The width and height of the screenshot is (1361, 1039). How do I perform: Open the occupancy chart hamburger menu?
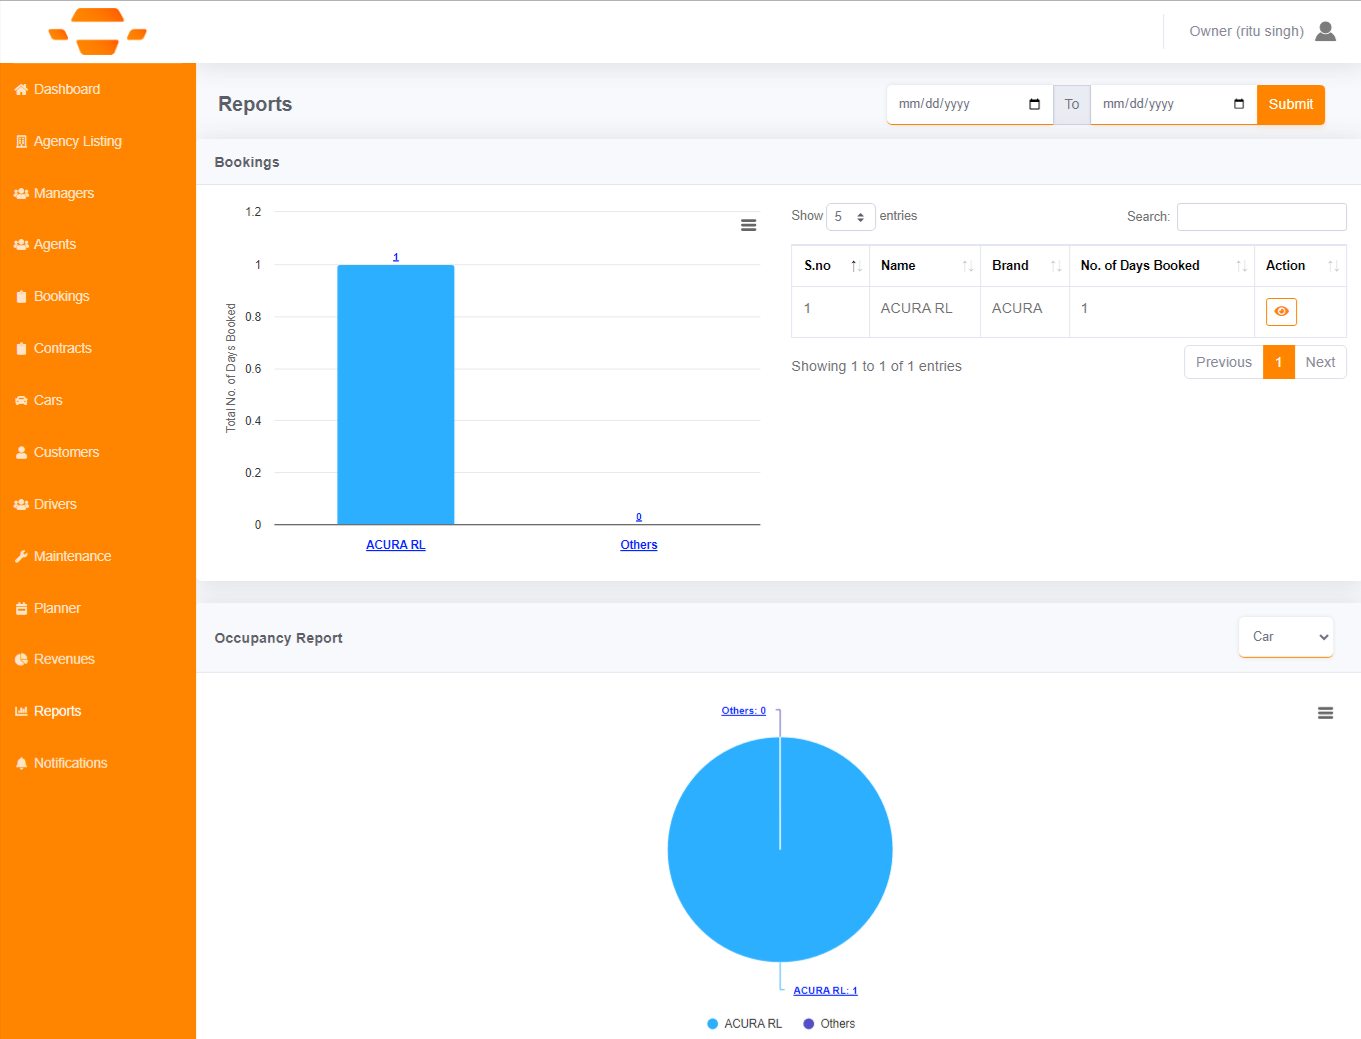click(x=1325, y=713)
